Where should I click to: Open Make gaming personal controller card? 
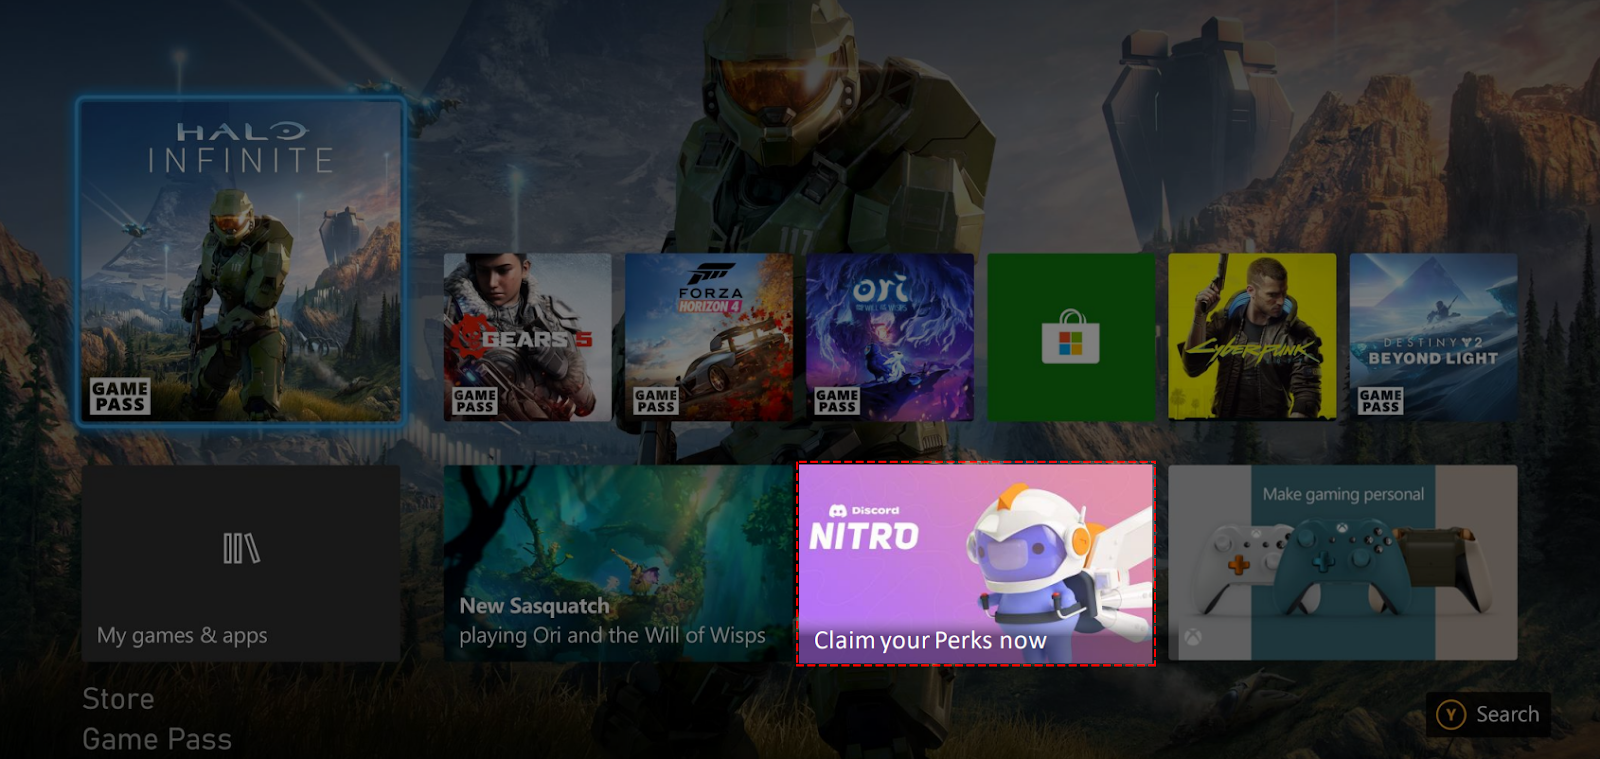pyautogui.click(x=1343, y=563)
